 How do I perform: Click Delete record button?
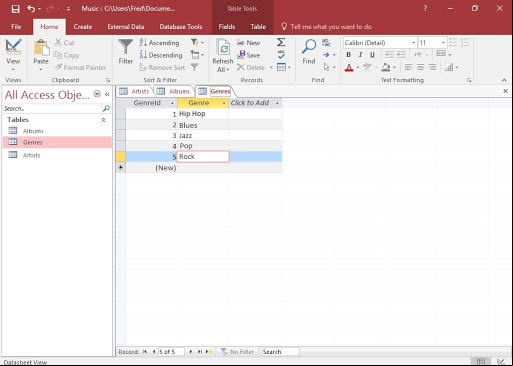251,67
